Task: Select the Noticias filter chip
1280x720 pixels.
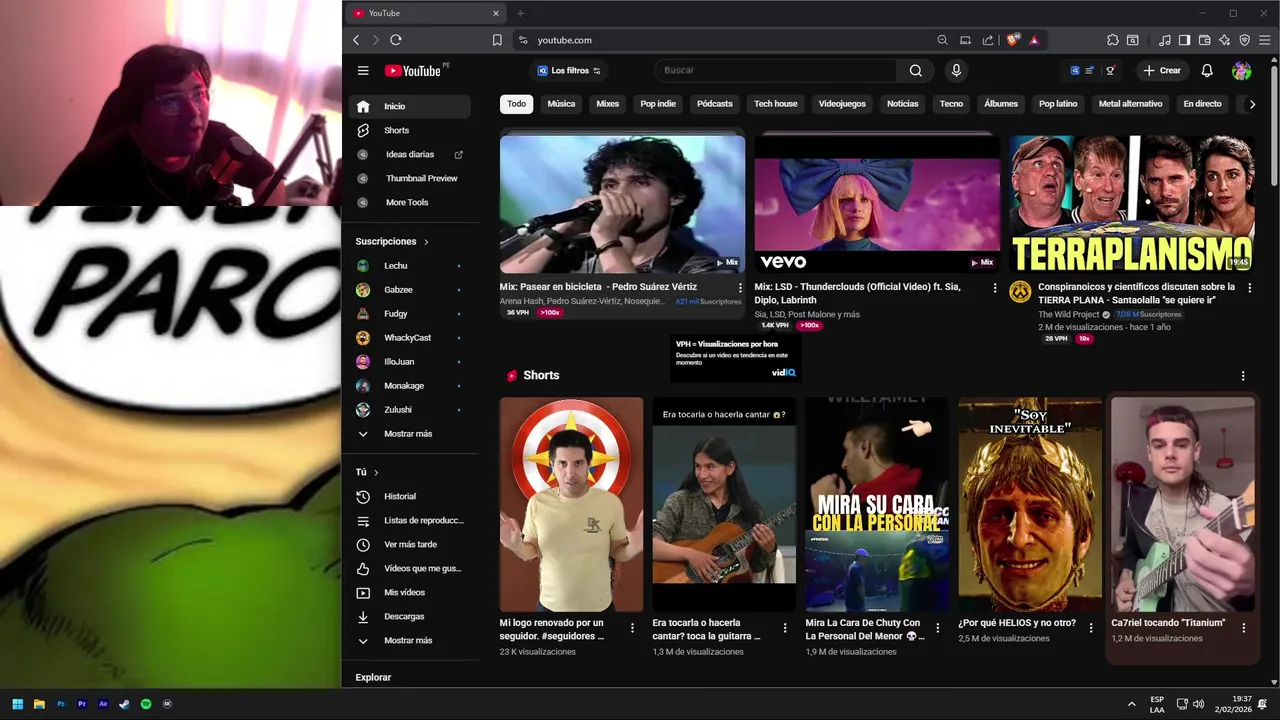Action: (903, 104)
